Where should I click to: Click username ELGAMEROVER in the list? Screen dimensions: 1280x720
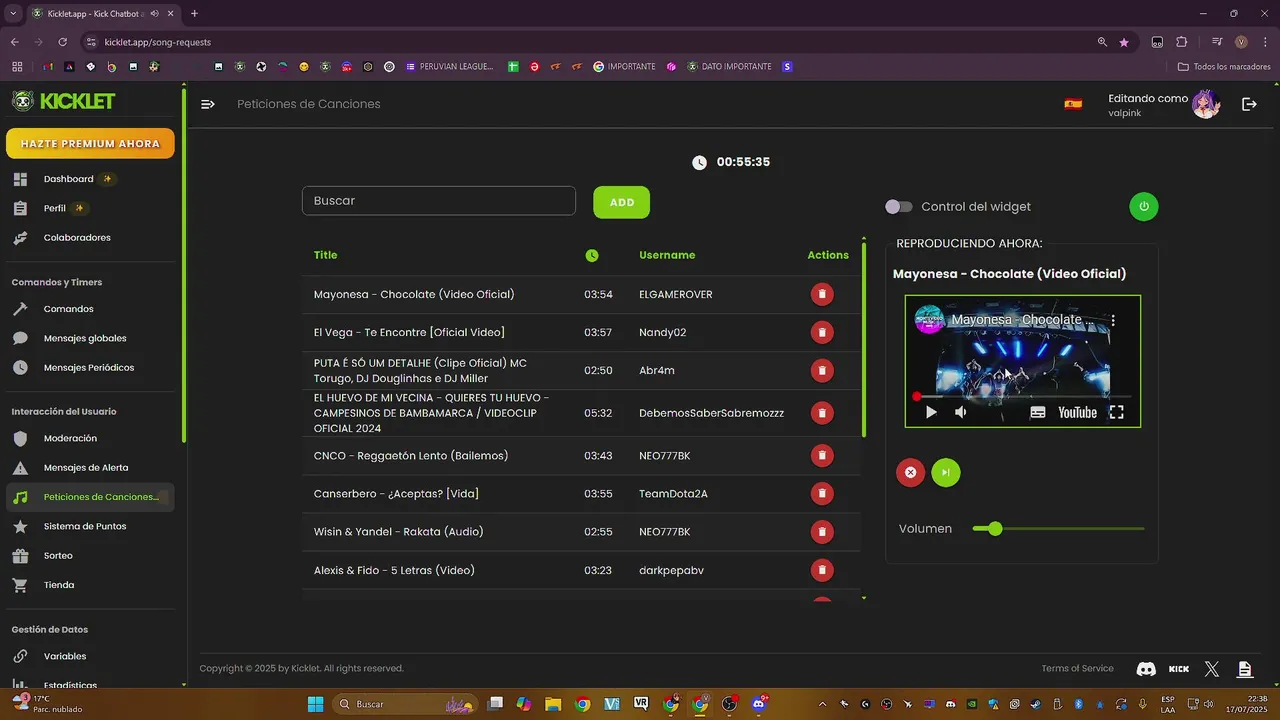pyautogui.click(x=676, y=295)
